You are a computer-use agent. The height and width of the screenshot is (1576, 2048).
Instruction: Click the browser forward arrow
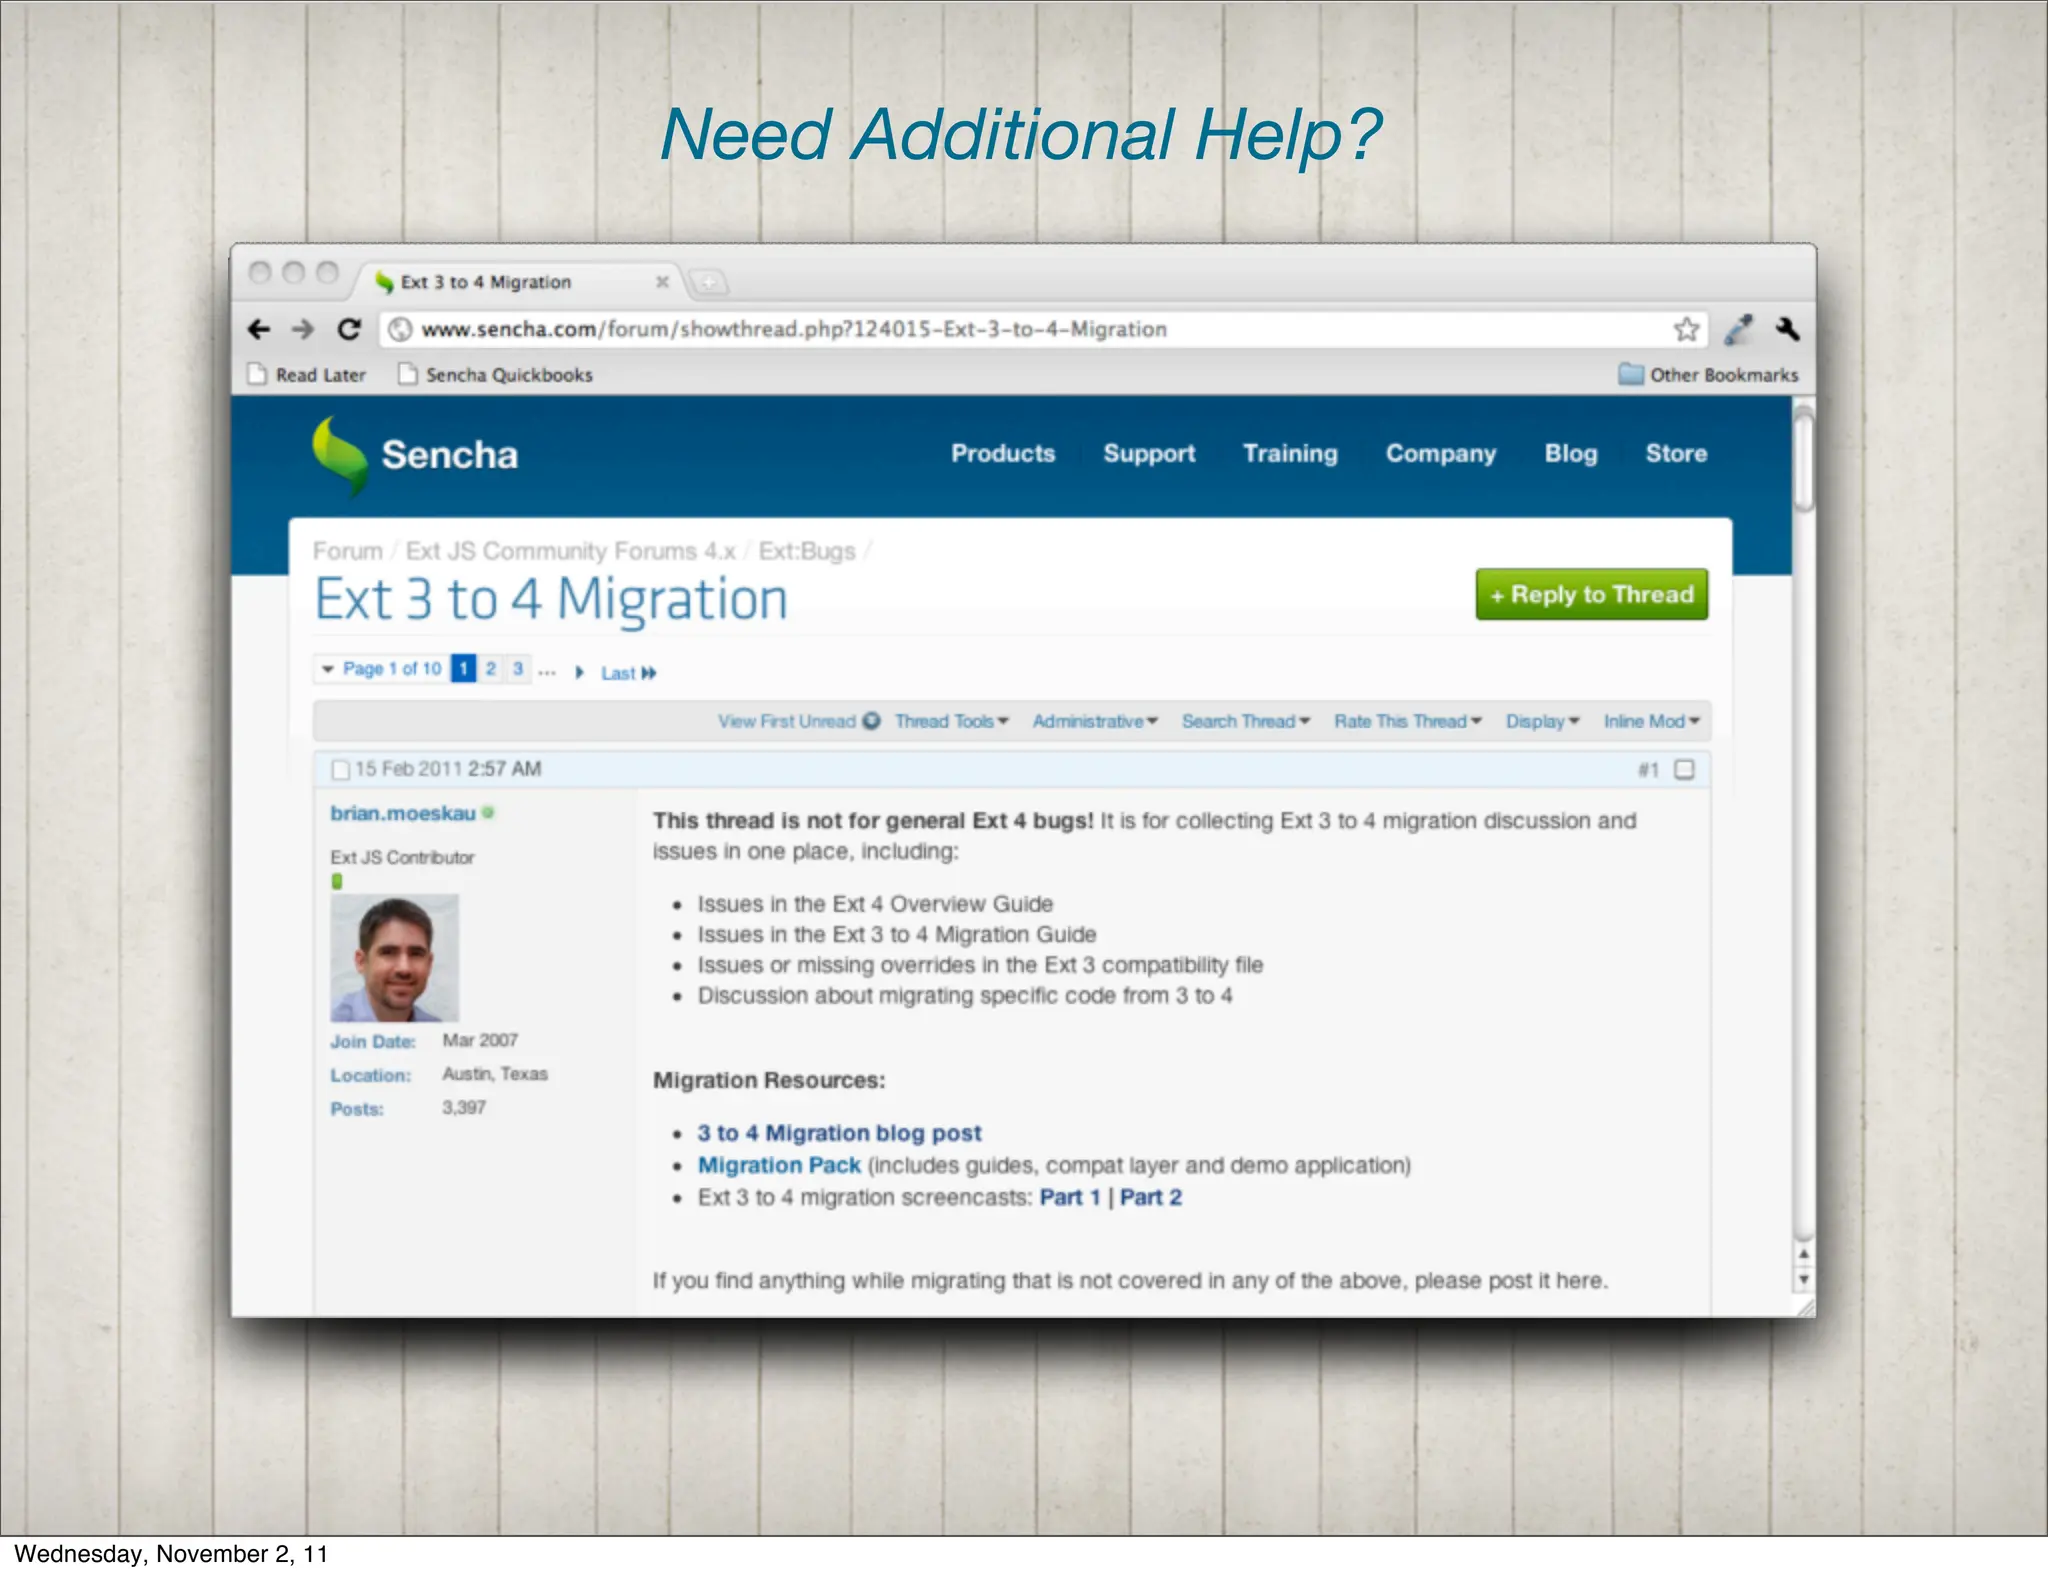point(303,329)
